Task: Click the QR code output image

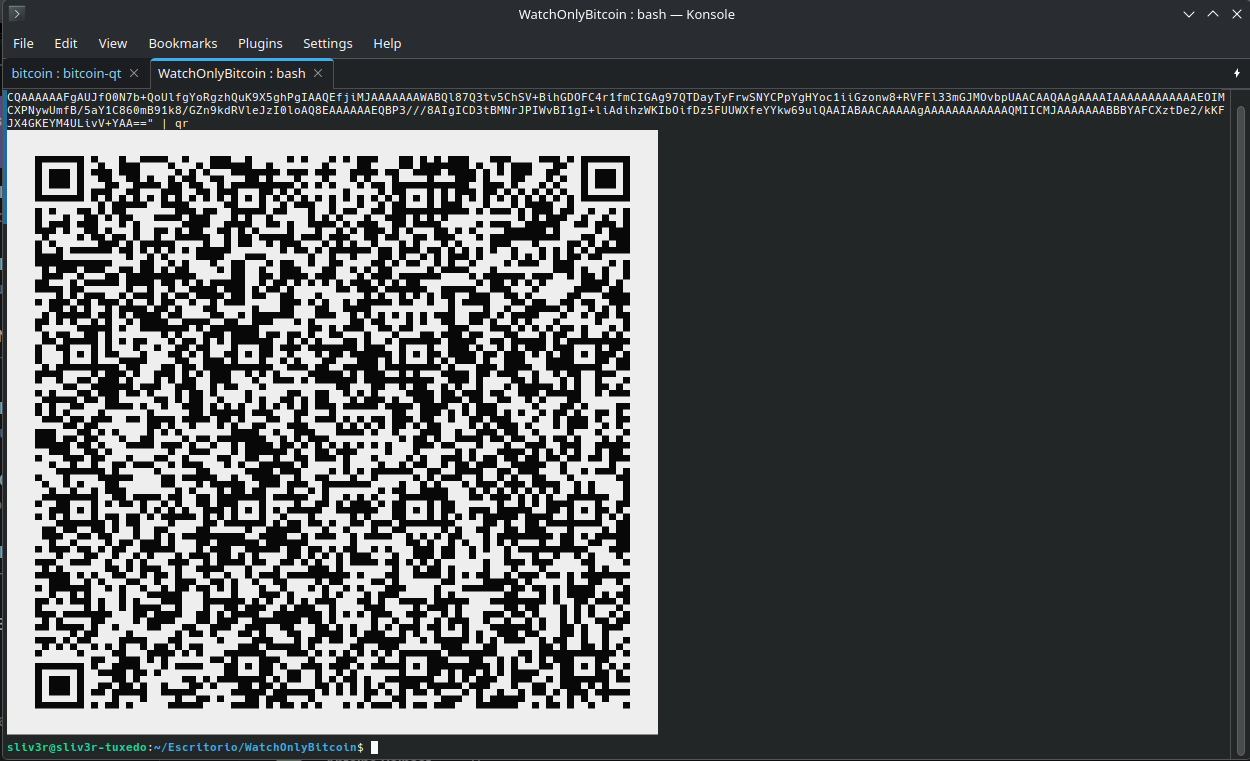Action: pyautogui.click(x=332, y=432)
